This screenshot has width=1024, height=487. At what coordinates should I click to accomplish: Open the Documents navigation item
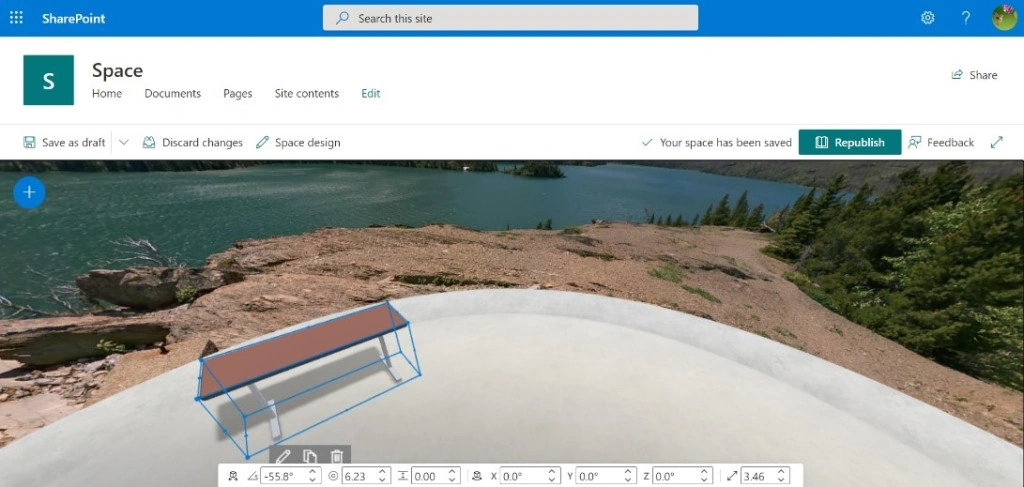coord(172,93)
